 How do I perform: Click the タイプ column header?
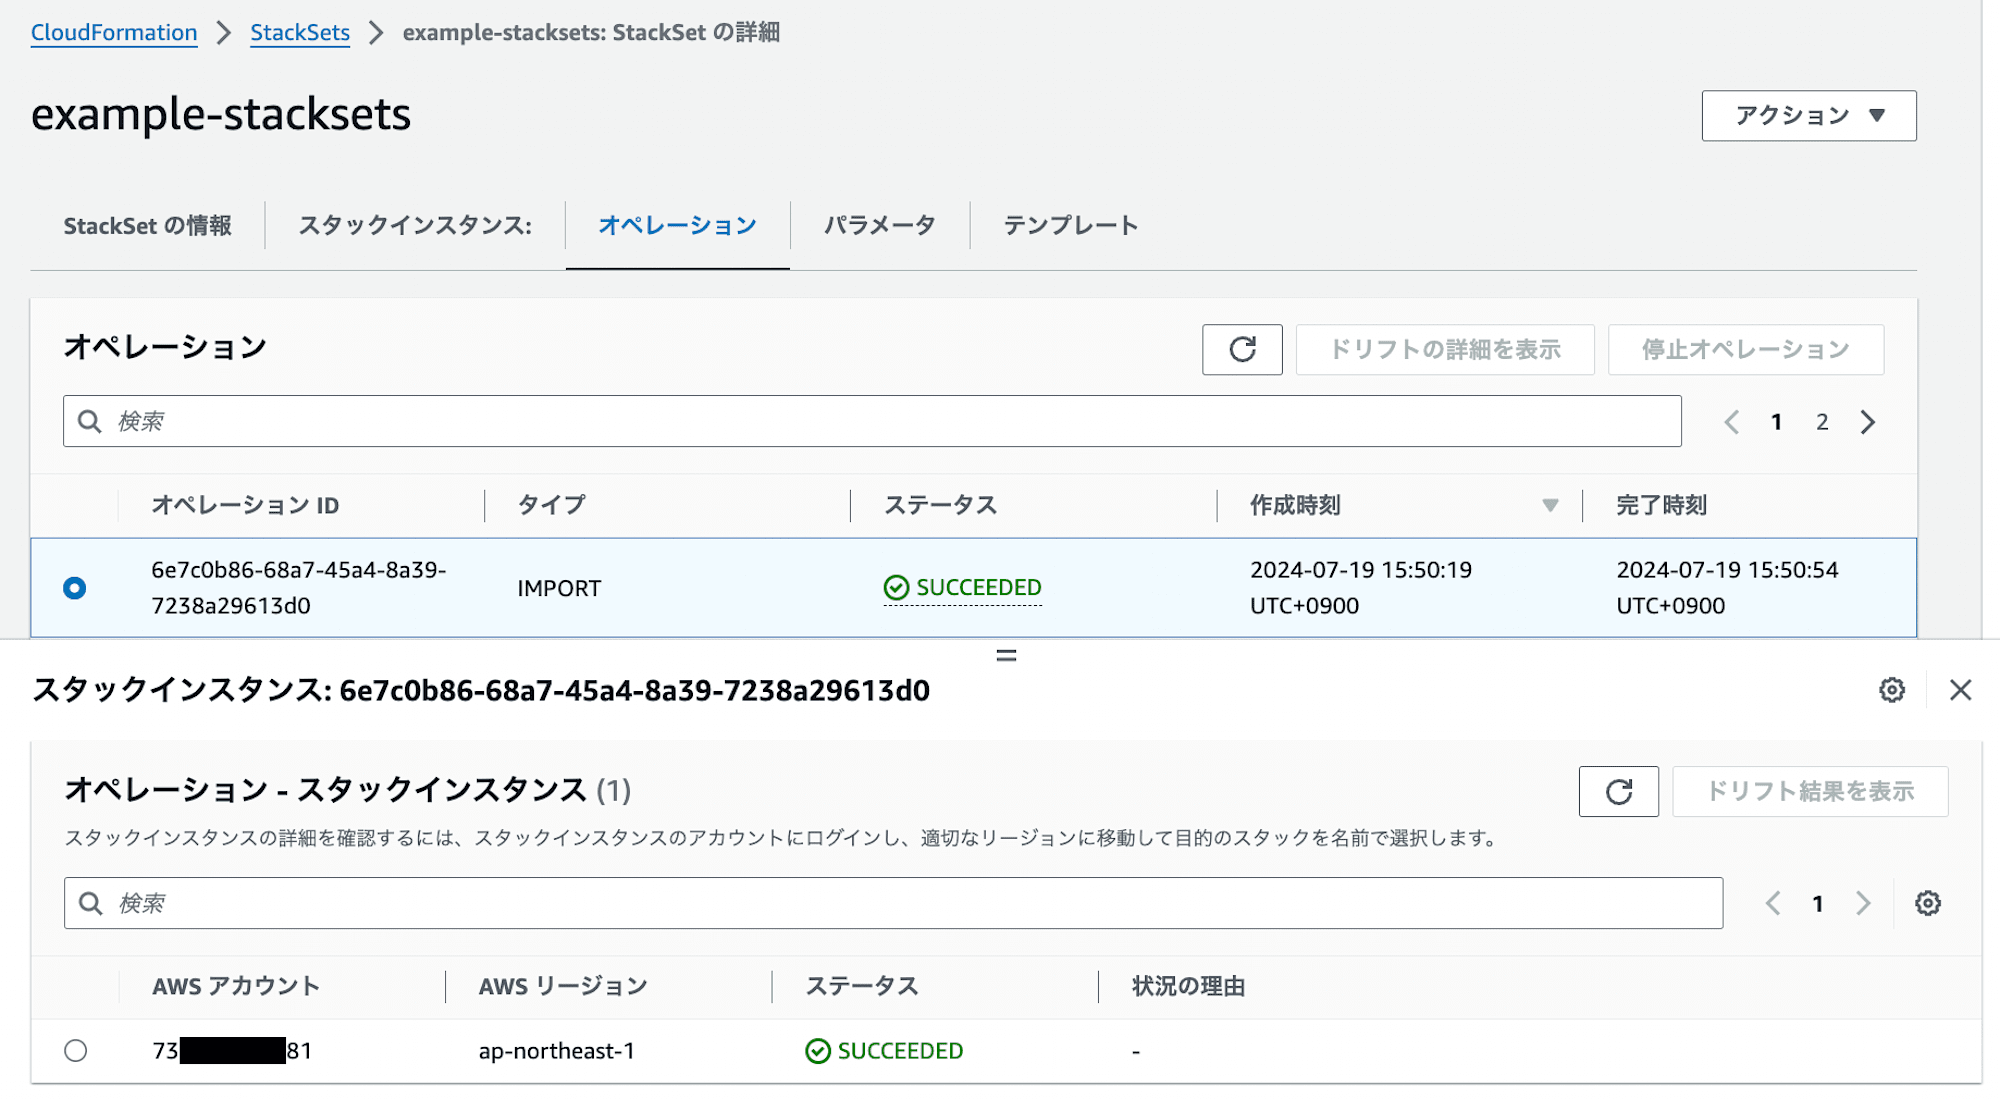click(552, 505)
